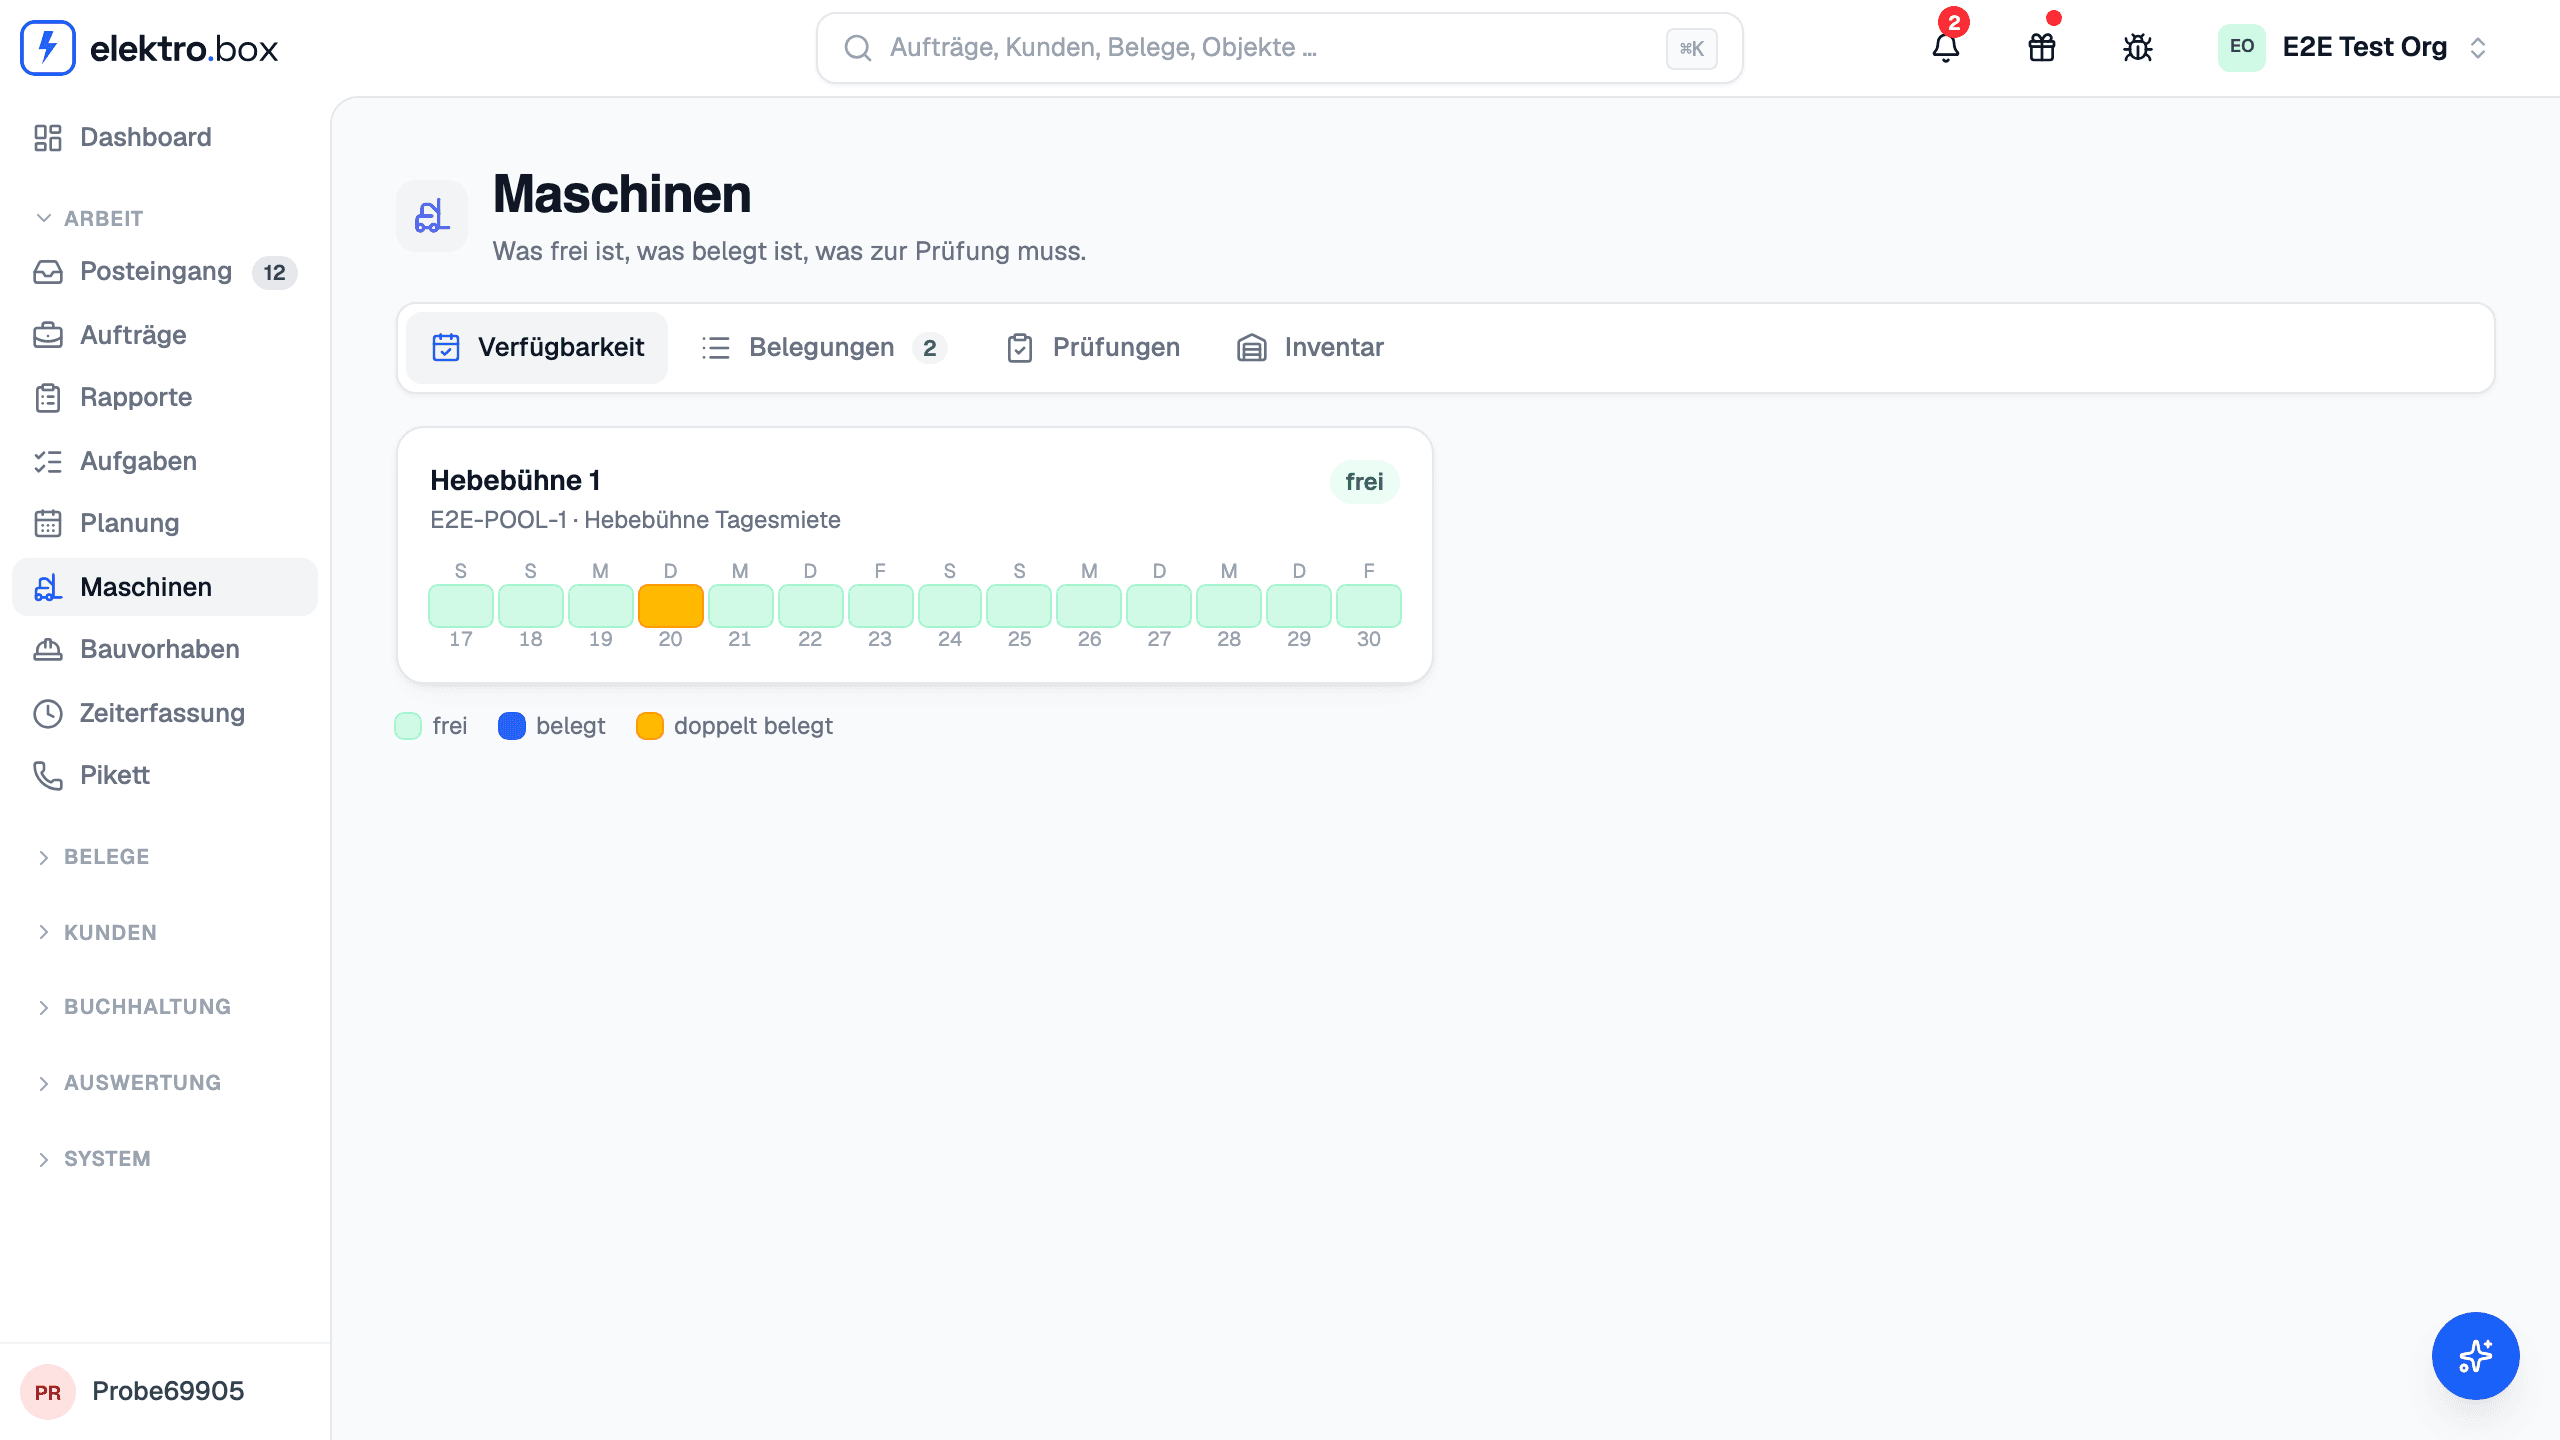
Task: Select the day 24 availability cell
Action: 950,605
